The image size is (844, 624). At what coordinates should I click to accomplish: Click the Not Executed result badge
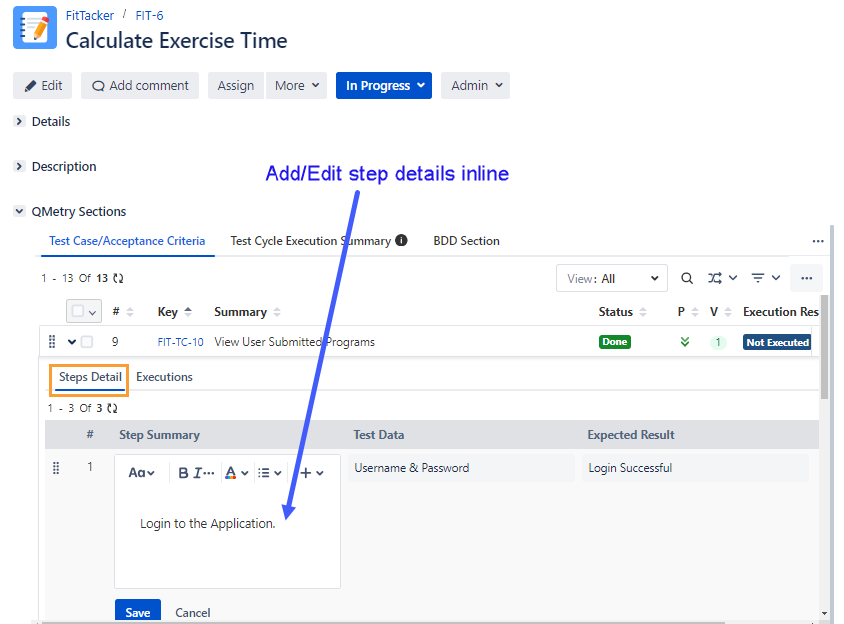pos(777,342)
